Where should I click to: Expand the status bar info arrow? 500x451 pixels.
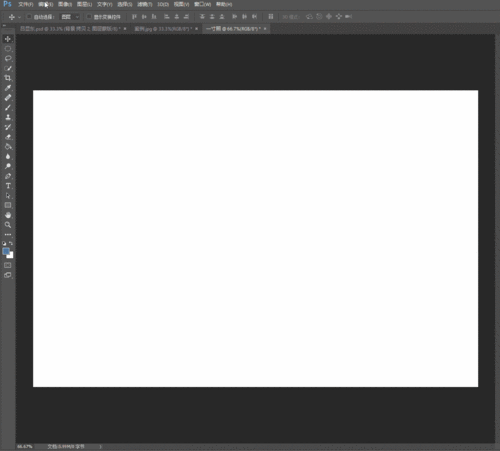100,446
